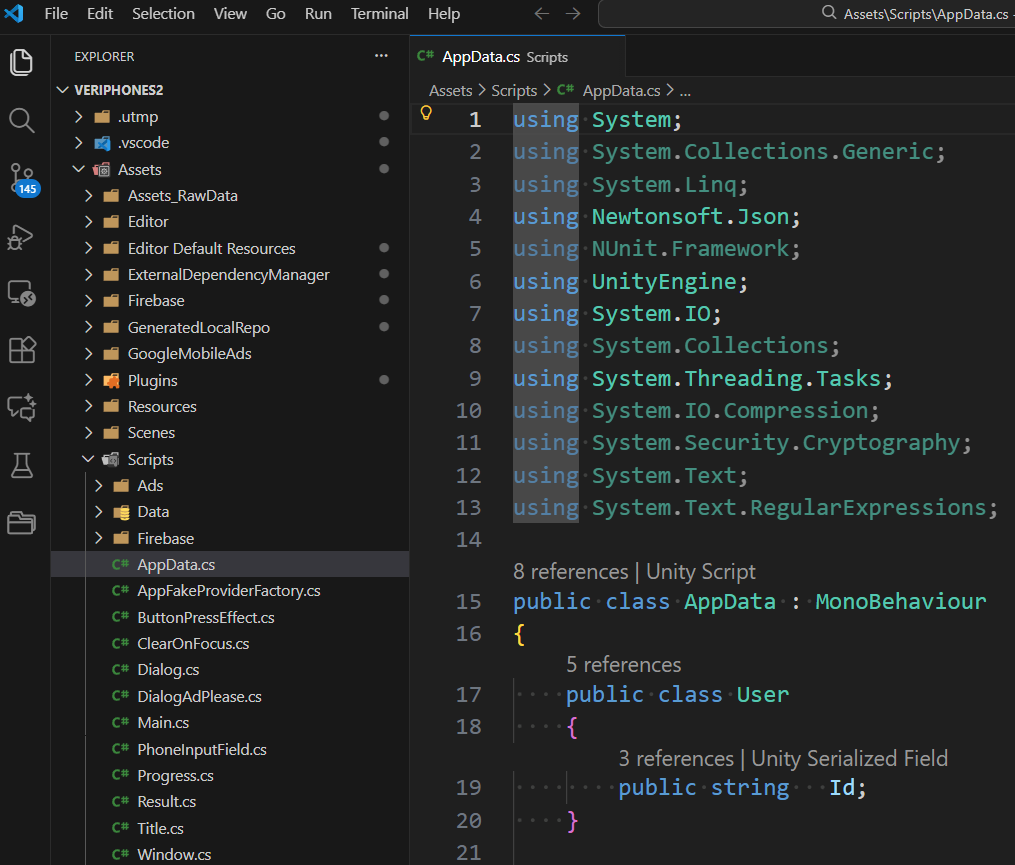Open the Testing flask icon

pyautogui.click(x=21, y=464)
